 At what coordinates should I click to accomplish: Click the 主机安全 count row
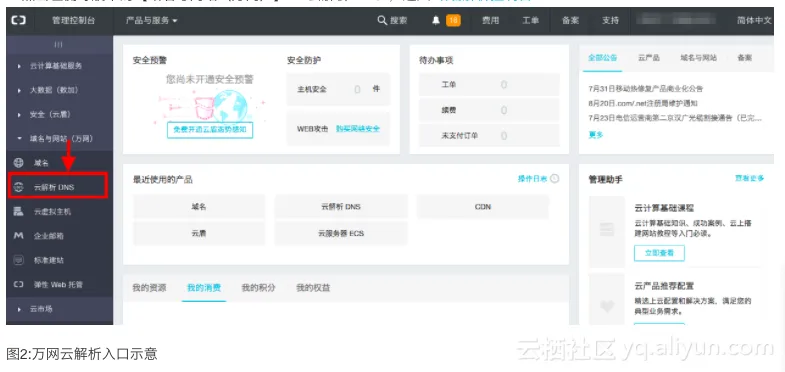[338, 89]
